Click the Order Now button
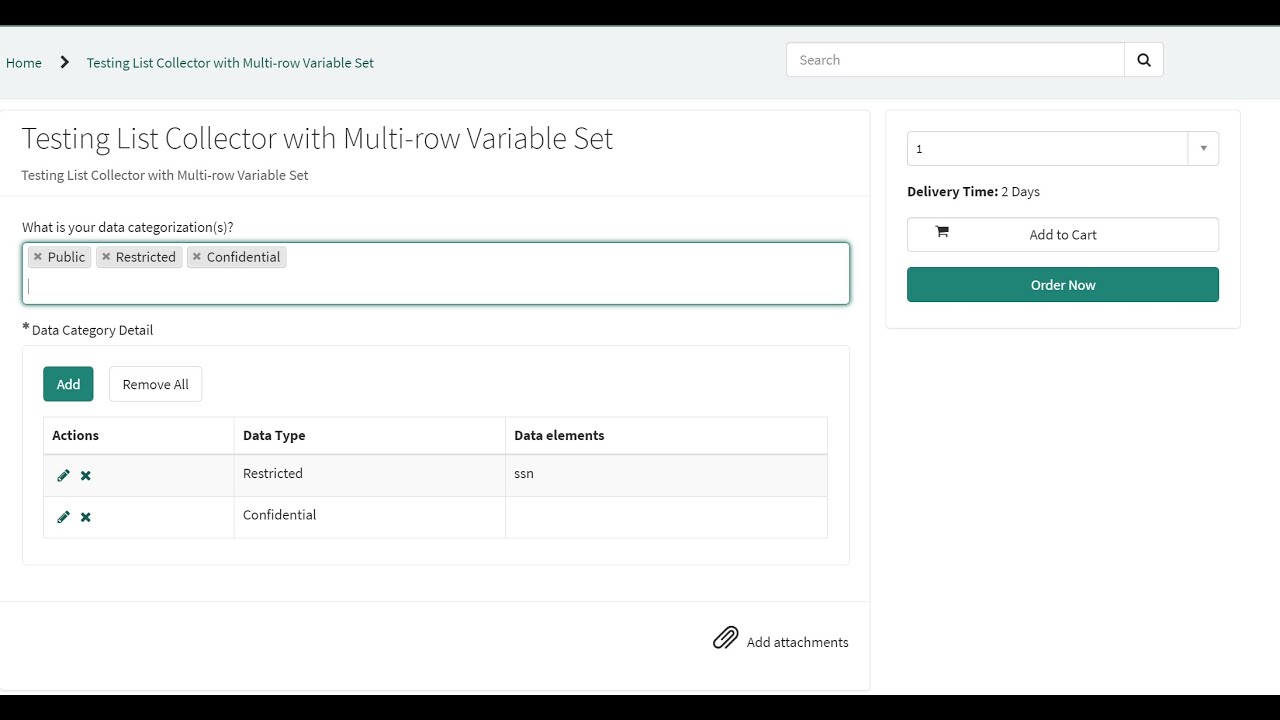 point(1062,284)
